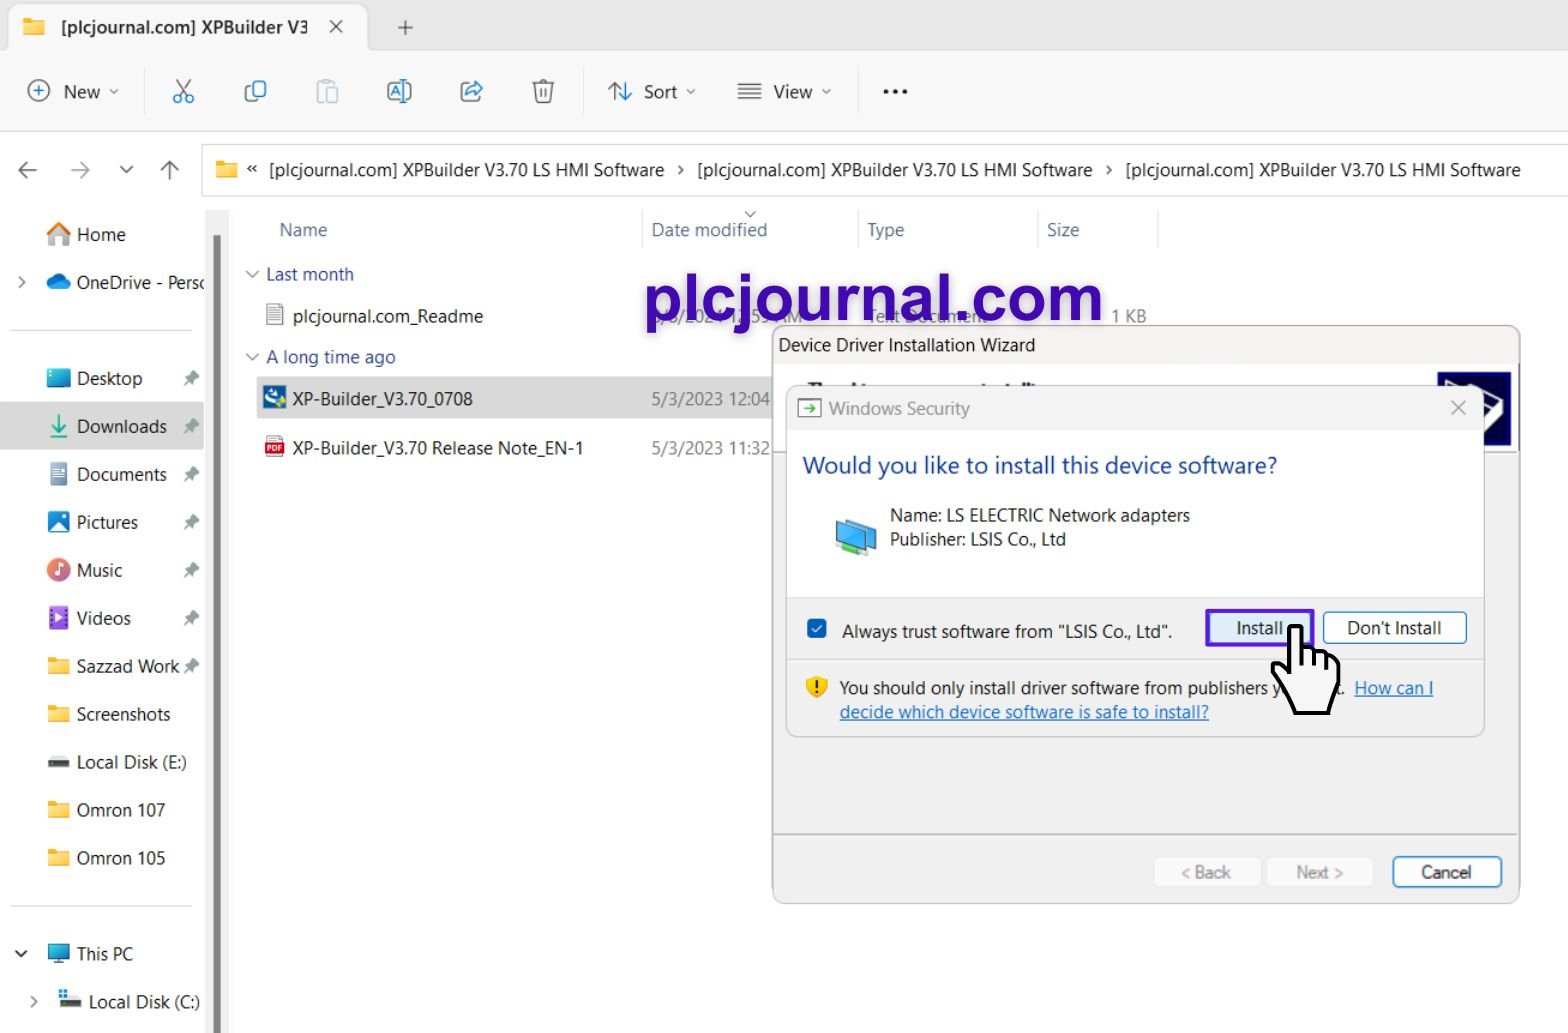Open the 'How can I' help link
This screenshot has height=1033, width=1568.
pyautogui.click(x=1393, y=688)
